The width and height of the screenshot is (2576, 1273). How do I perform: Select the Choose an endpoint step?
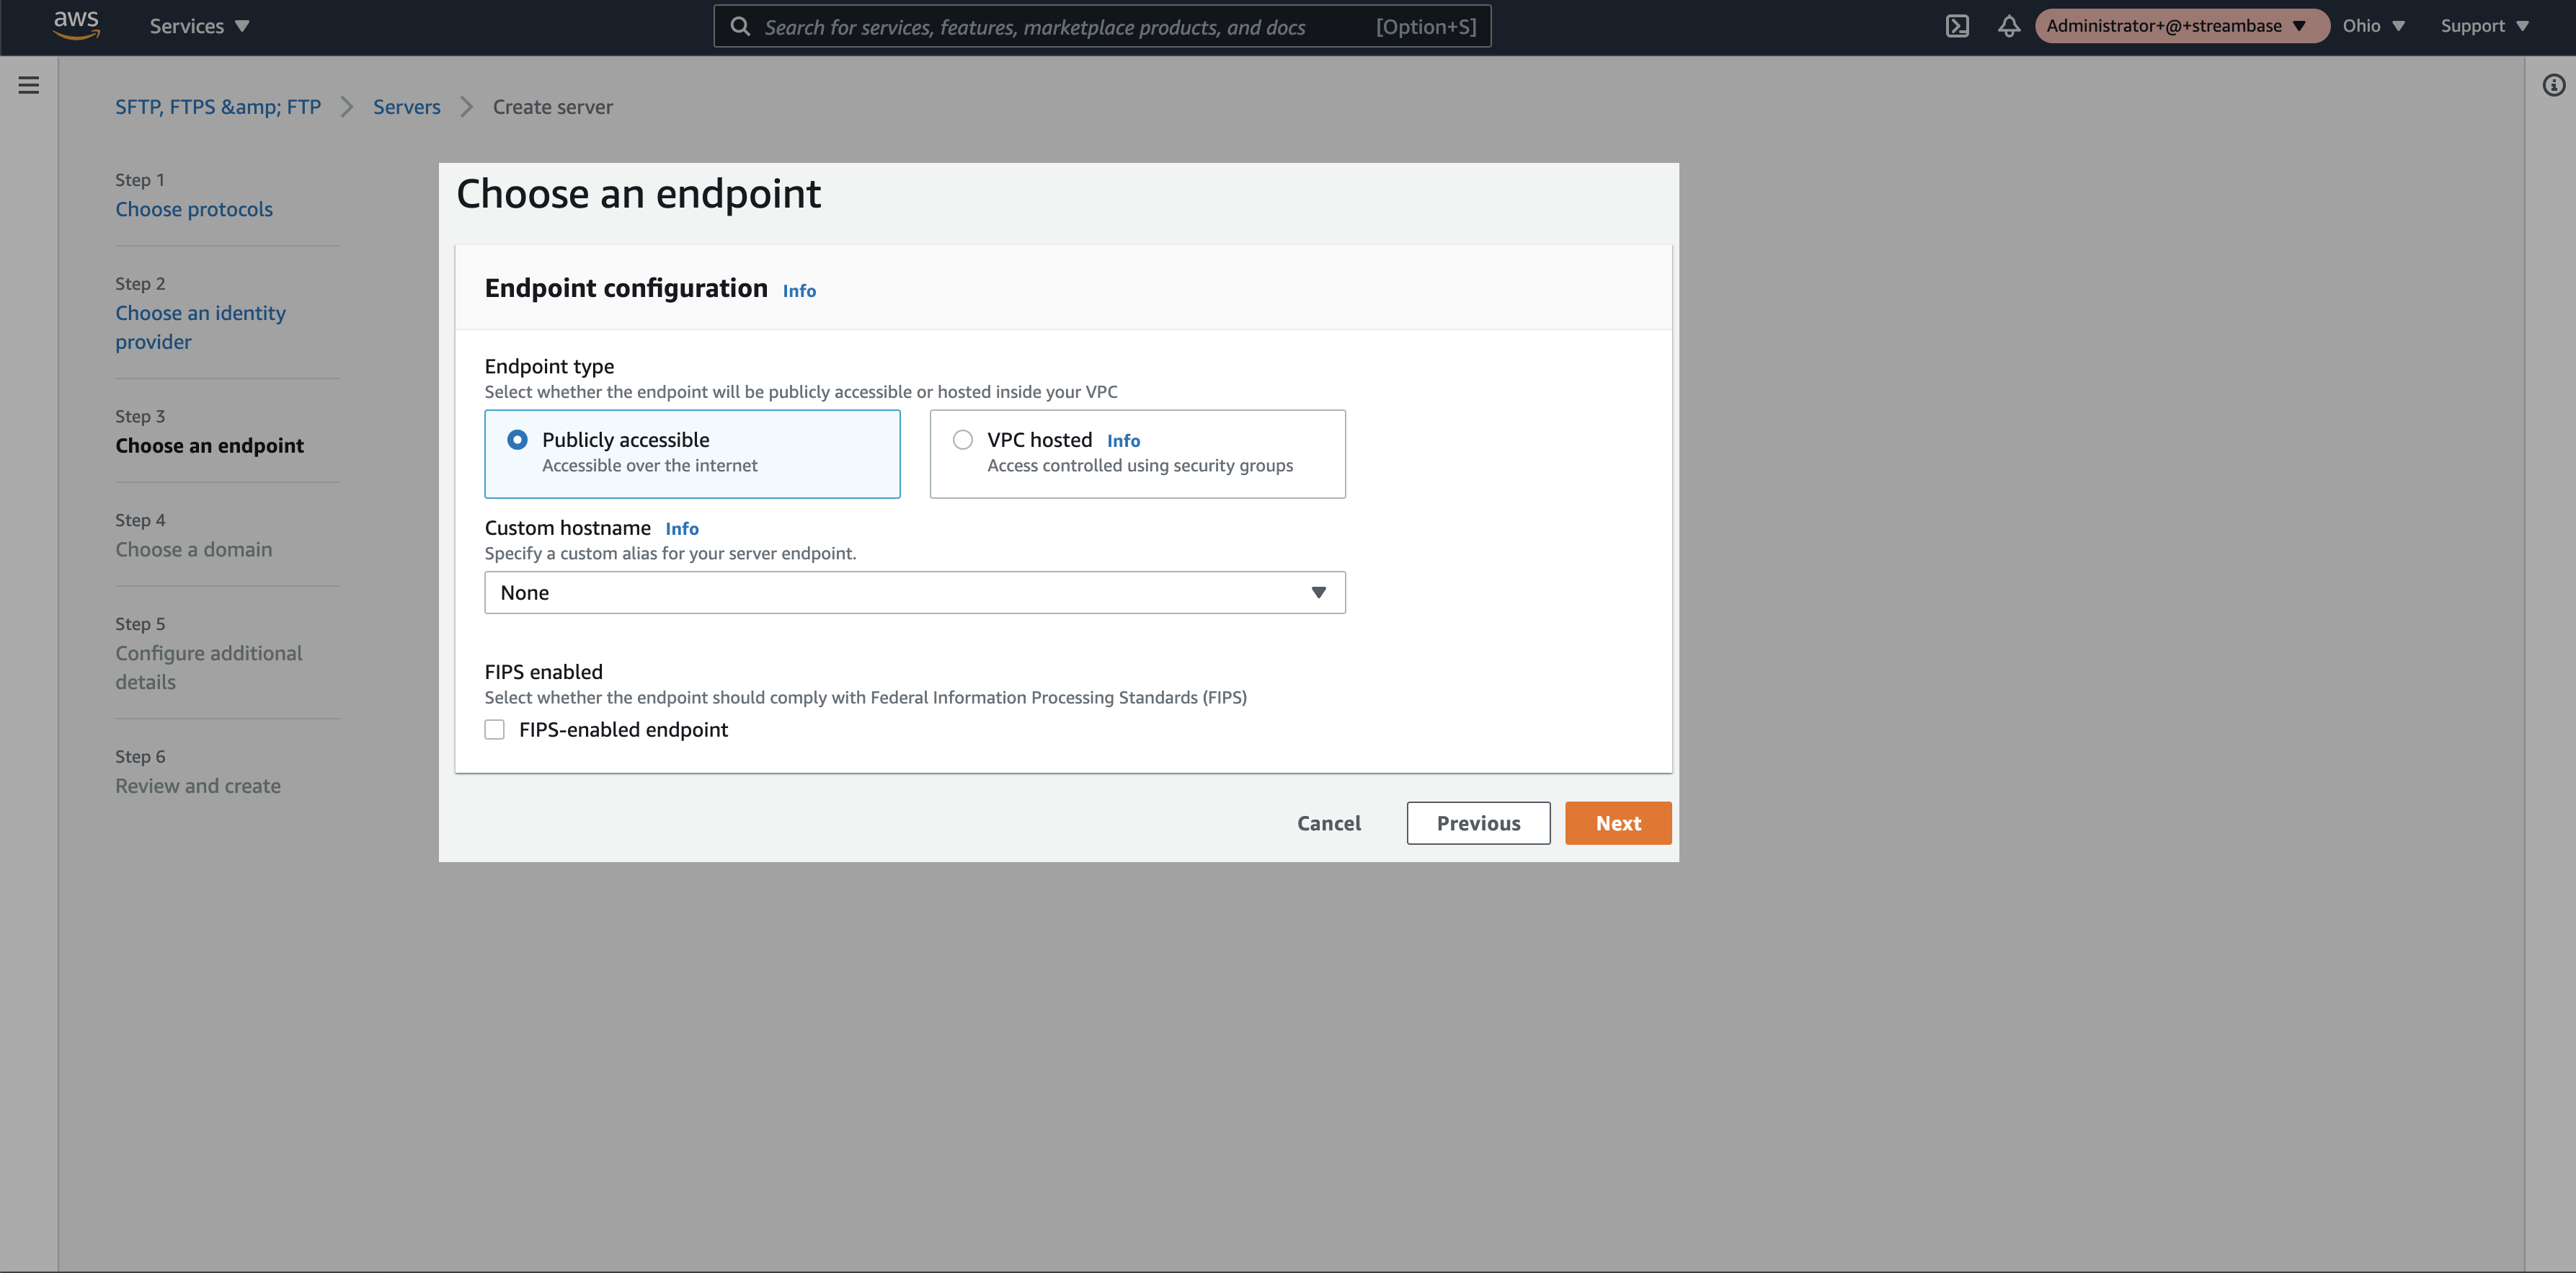(209, 445)
